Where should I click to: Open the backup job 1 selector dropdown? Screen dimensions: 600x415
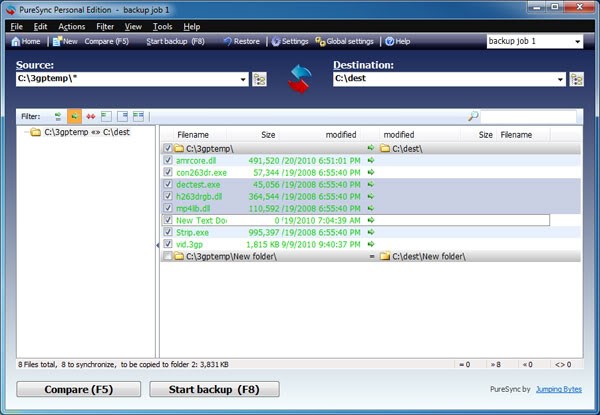click(577, 42)
